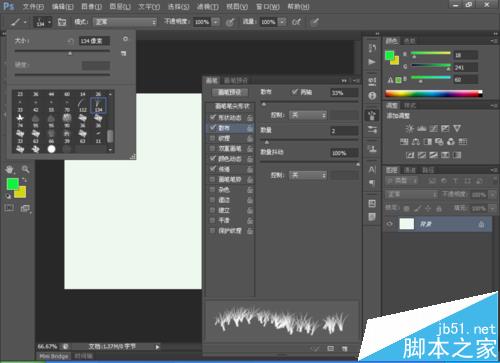The image size is (500, 363).
Task: Click the yellow background color swatch in toolbox
Action: (x=21, y=193)
